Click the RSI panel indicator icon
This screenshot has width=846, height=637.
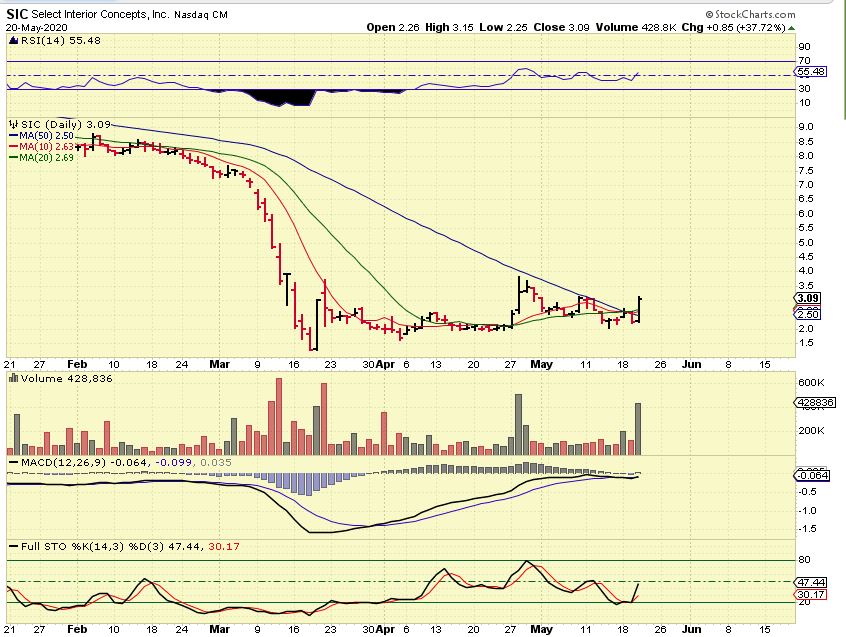13,40
